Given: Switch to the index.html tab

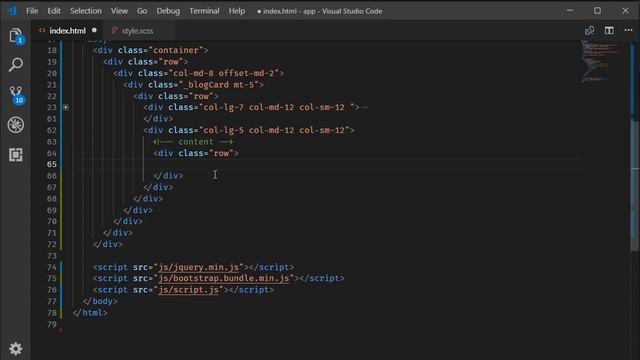Looking at the screenshot, I should [67, 31].
